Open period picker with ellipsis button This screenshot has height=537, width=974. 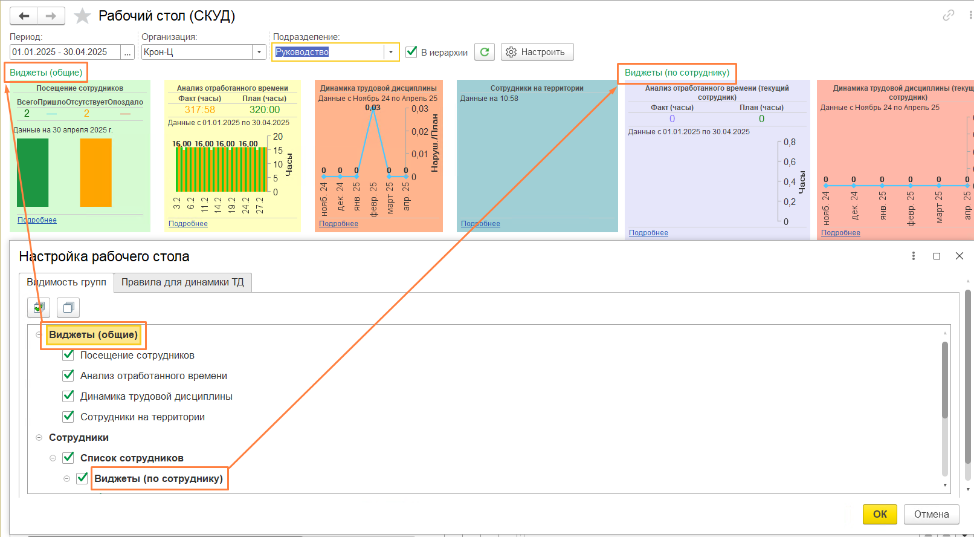coord(127,52)
